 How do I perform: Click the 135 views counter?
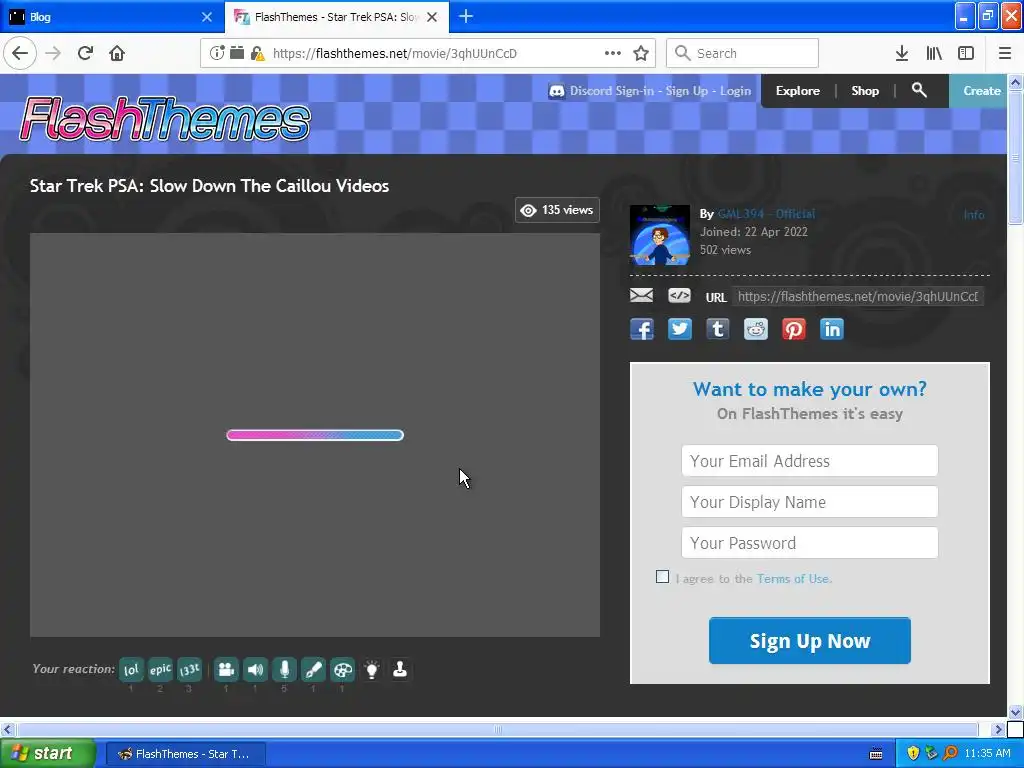(x=557, y=210)
